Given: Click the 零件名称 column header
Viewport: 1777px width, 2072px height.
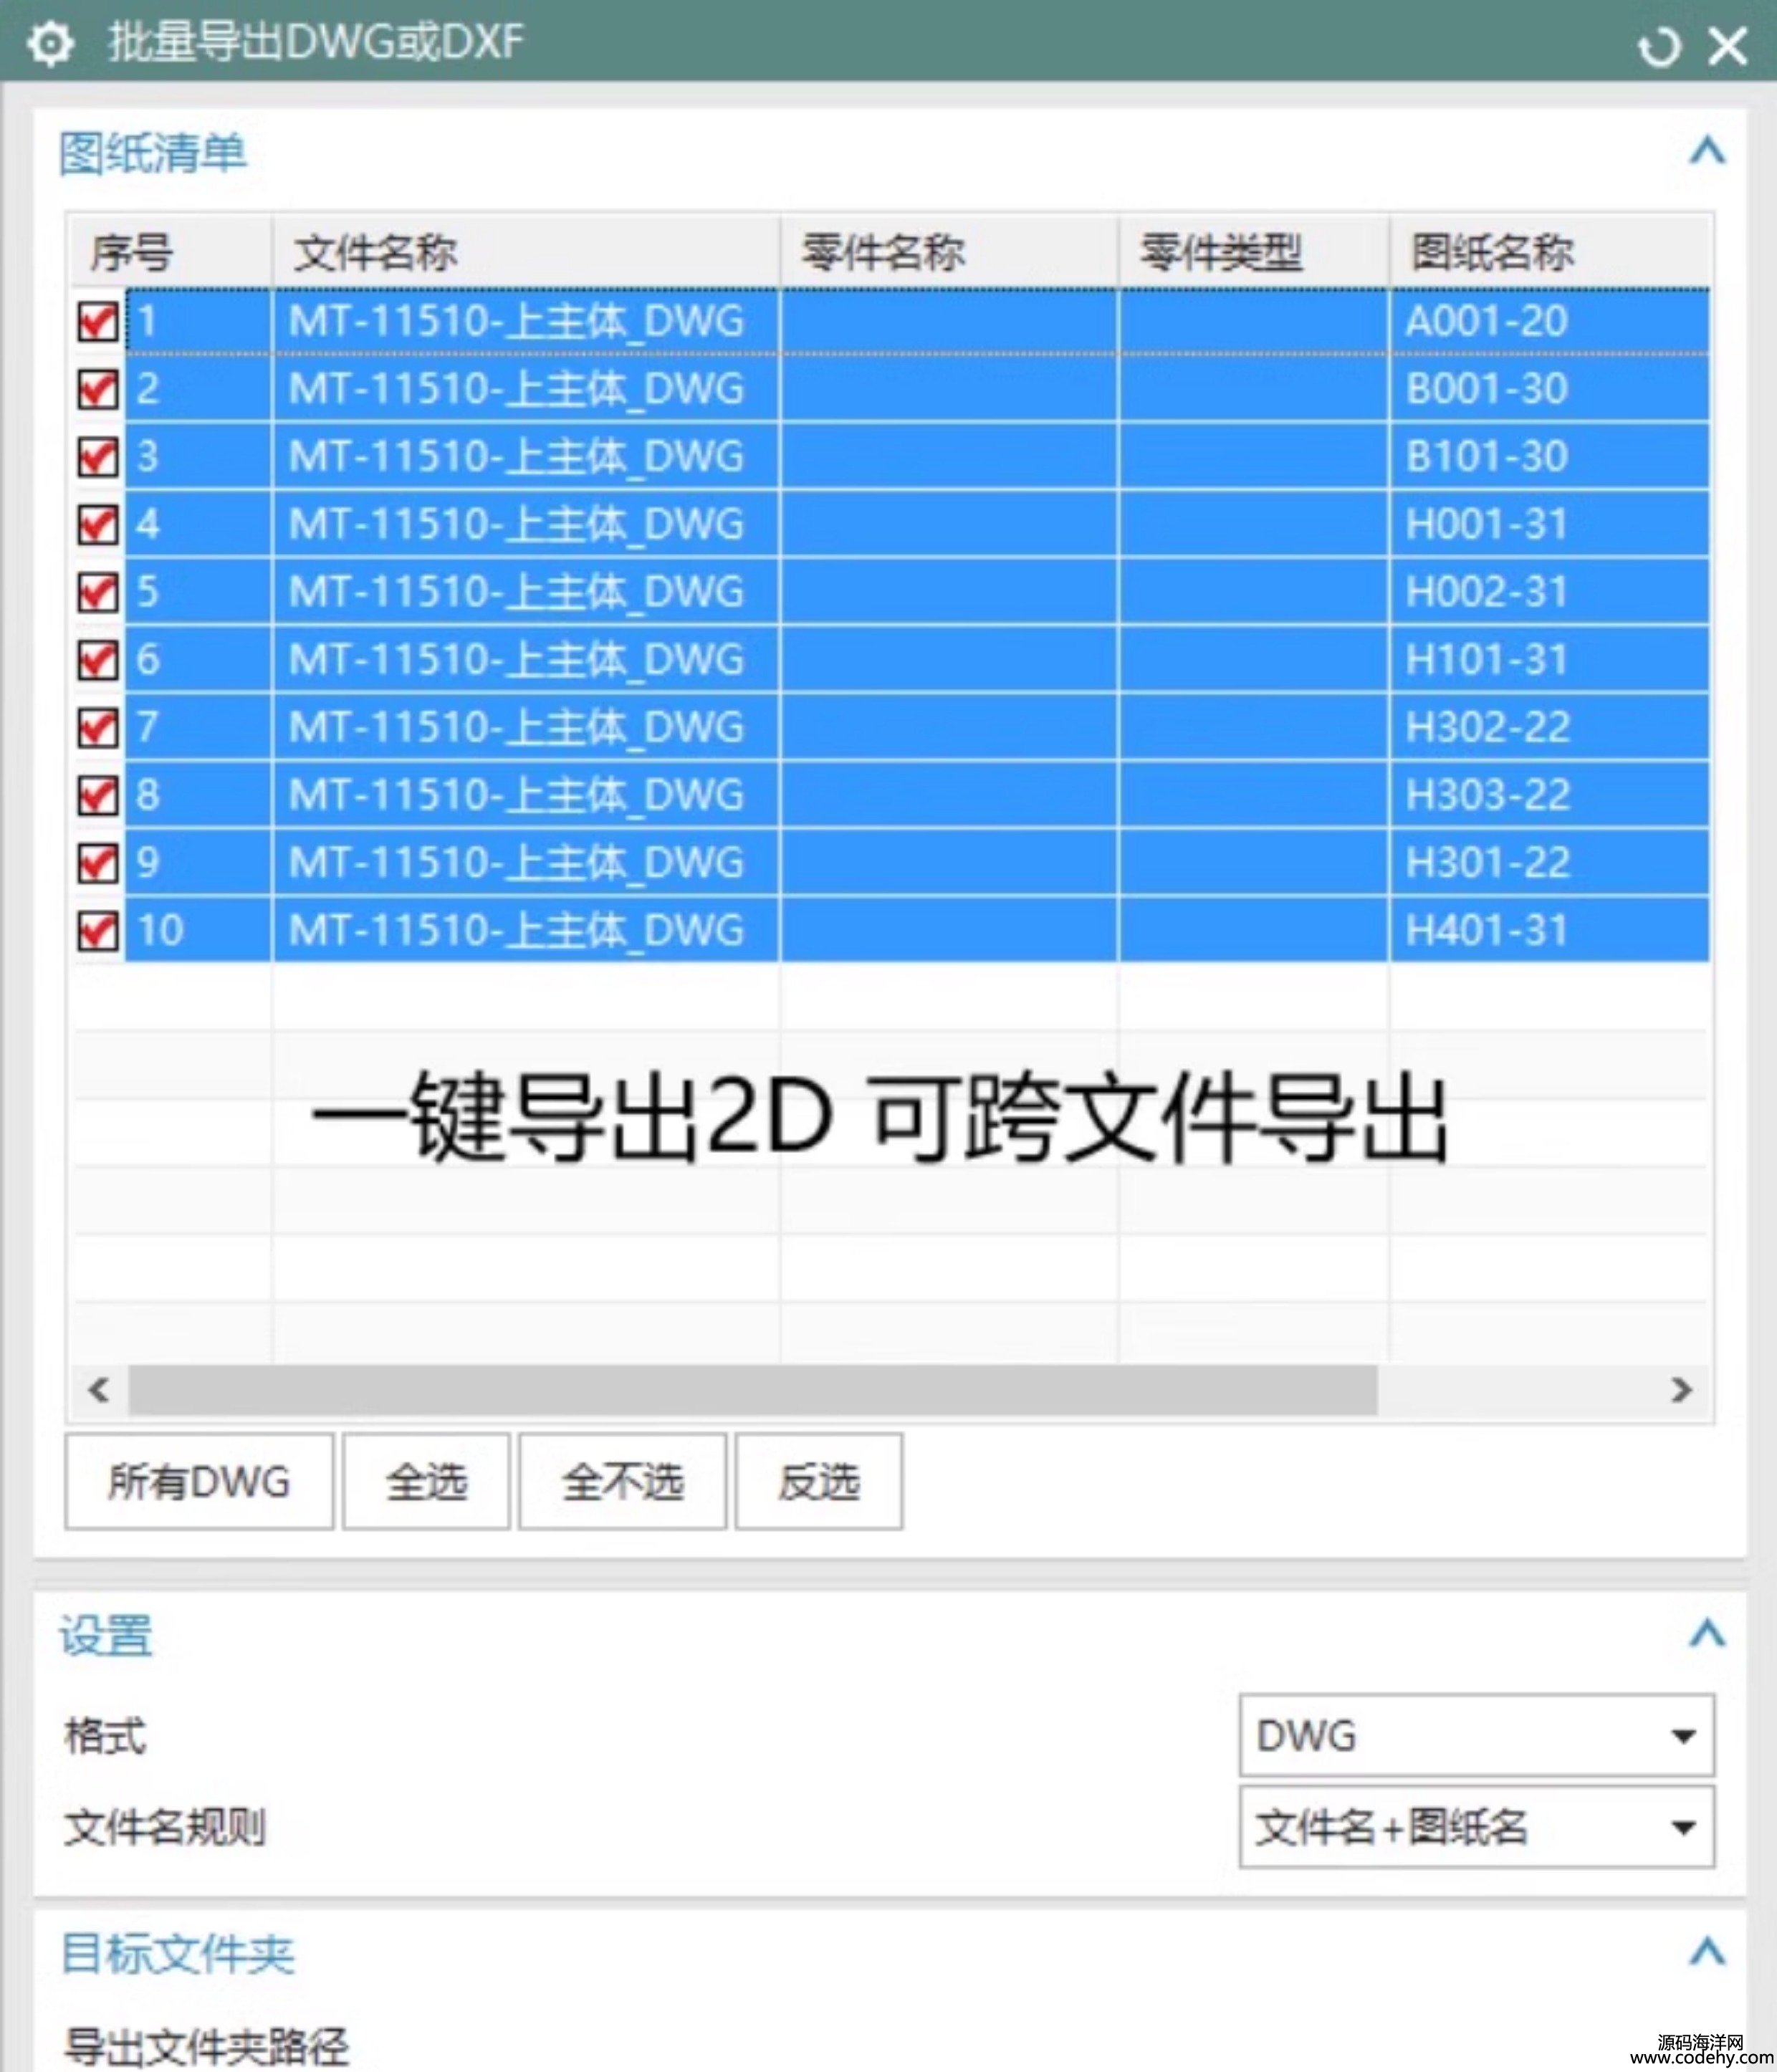Looking at the screenshot, I should (x=949, y=252).
